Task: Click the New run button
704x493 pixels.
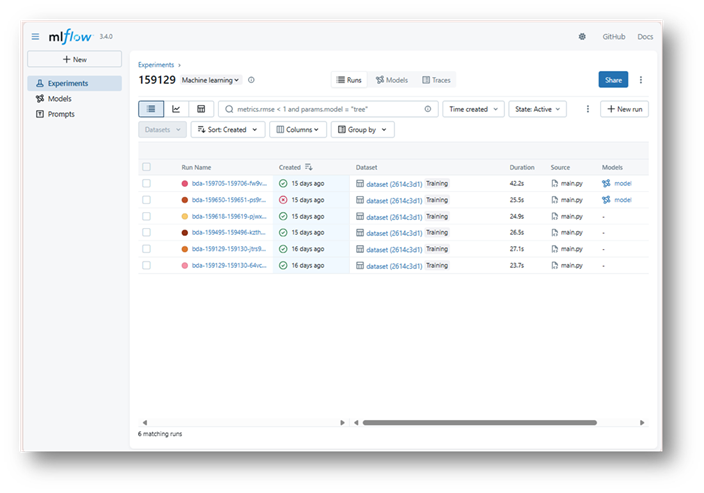Action: tap(625, 109)
